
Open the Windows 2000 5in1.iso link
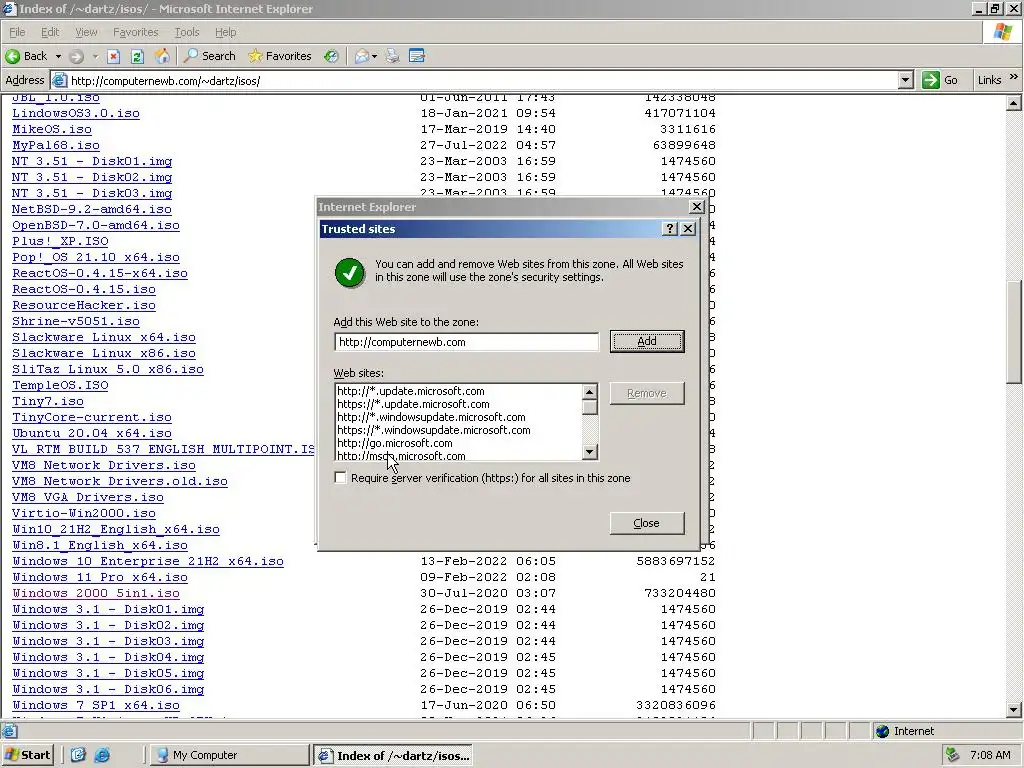(96, 594)
